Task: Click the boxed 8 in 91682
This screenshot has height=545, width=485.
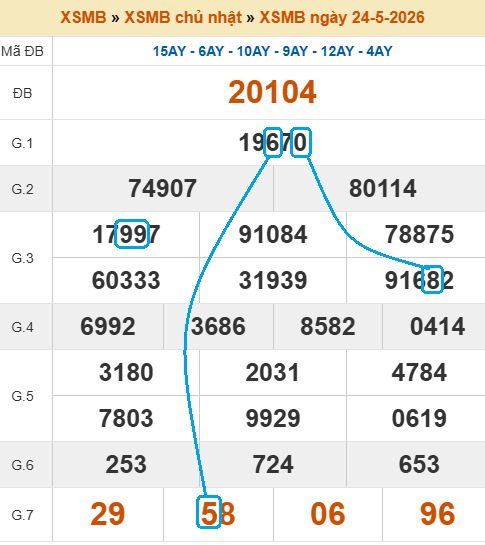Action: [x=432, y=279]
